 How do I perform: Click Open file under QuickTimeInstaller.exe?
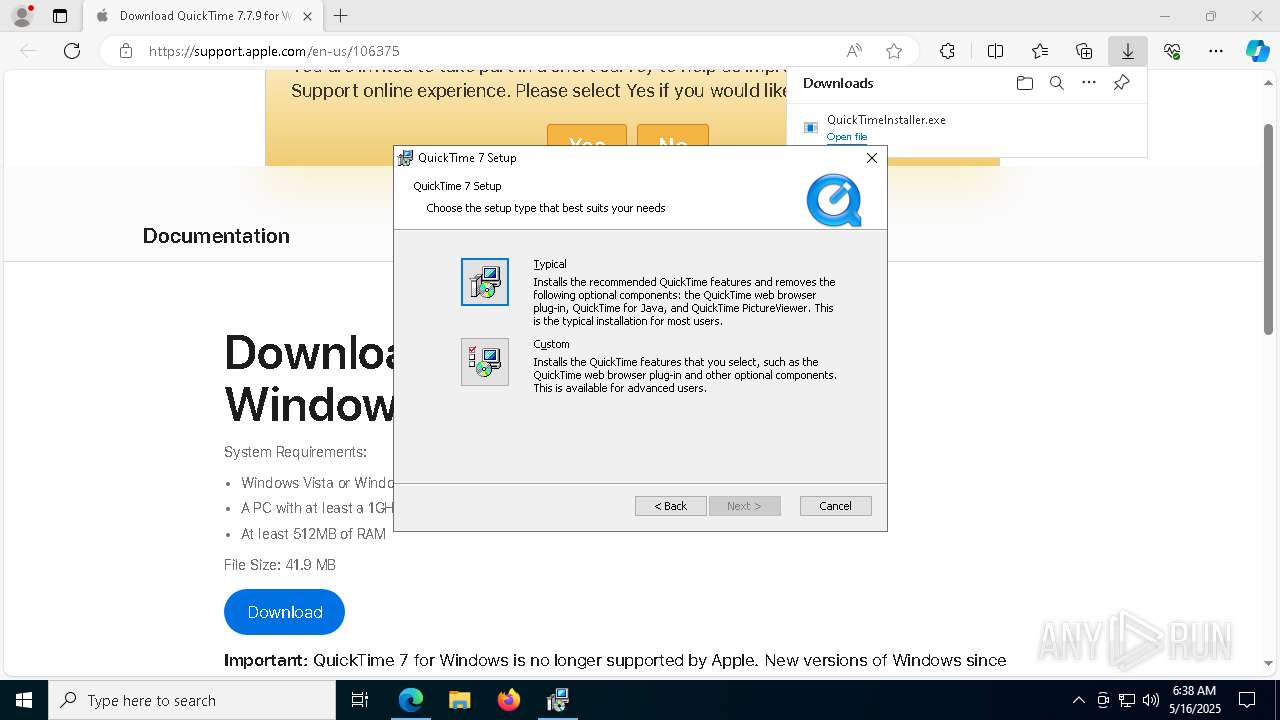(847, 137)
